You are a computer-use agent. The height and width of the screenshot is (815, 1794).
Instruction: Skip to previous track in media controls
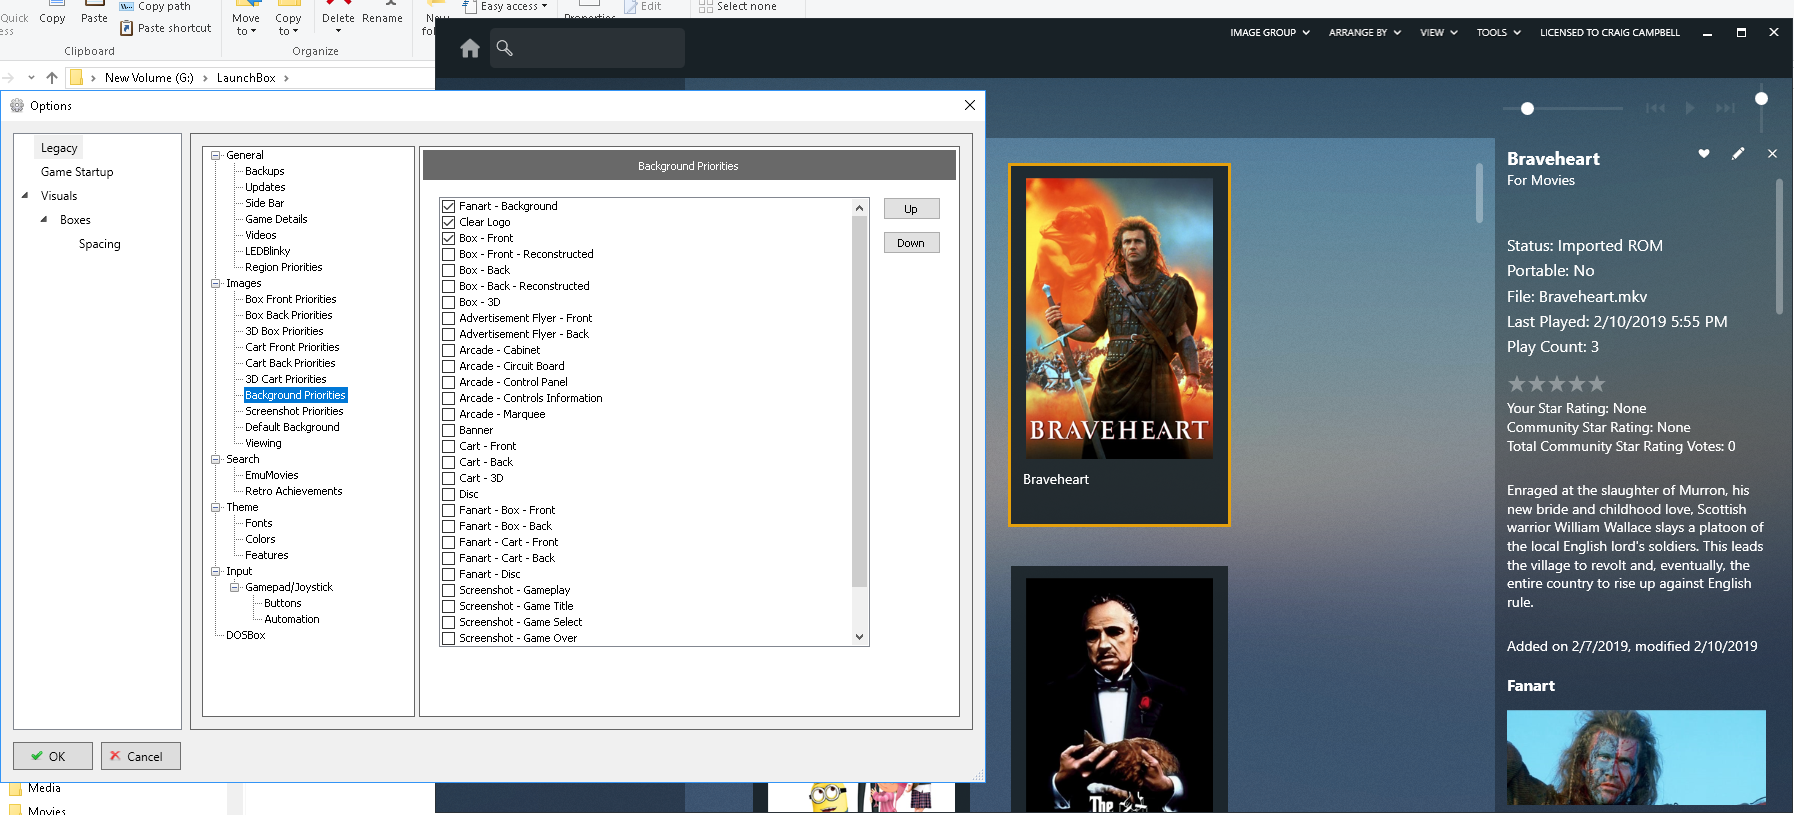pyautogui.click(x=1656, y=108)
